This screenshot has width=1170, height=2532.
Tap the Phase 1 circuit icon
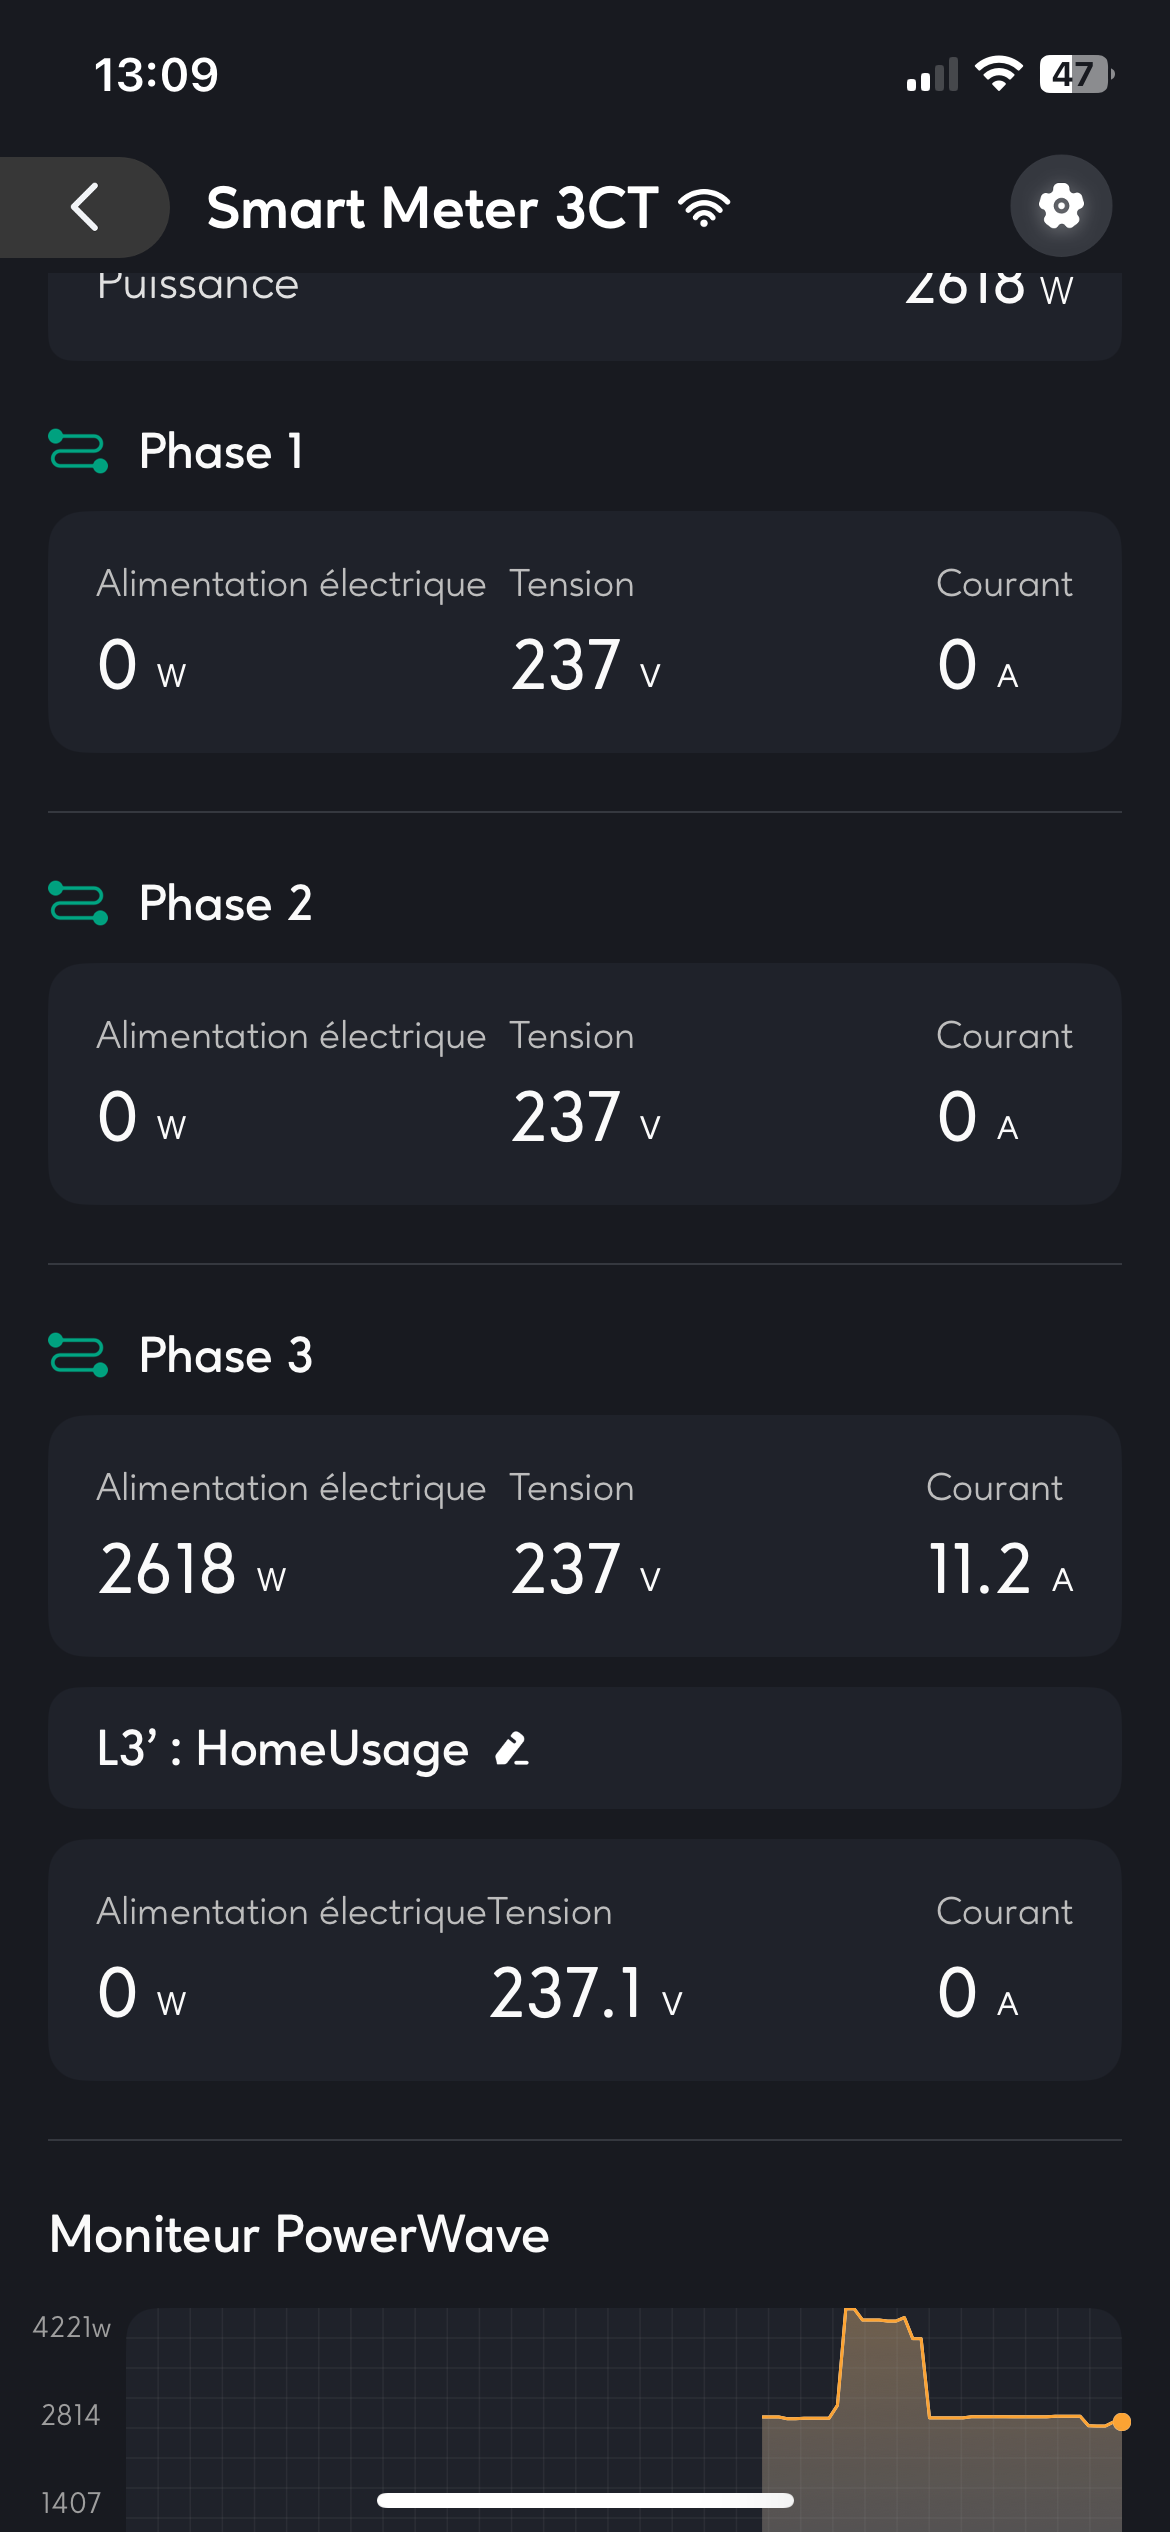[78, 451]
